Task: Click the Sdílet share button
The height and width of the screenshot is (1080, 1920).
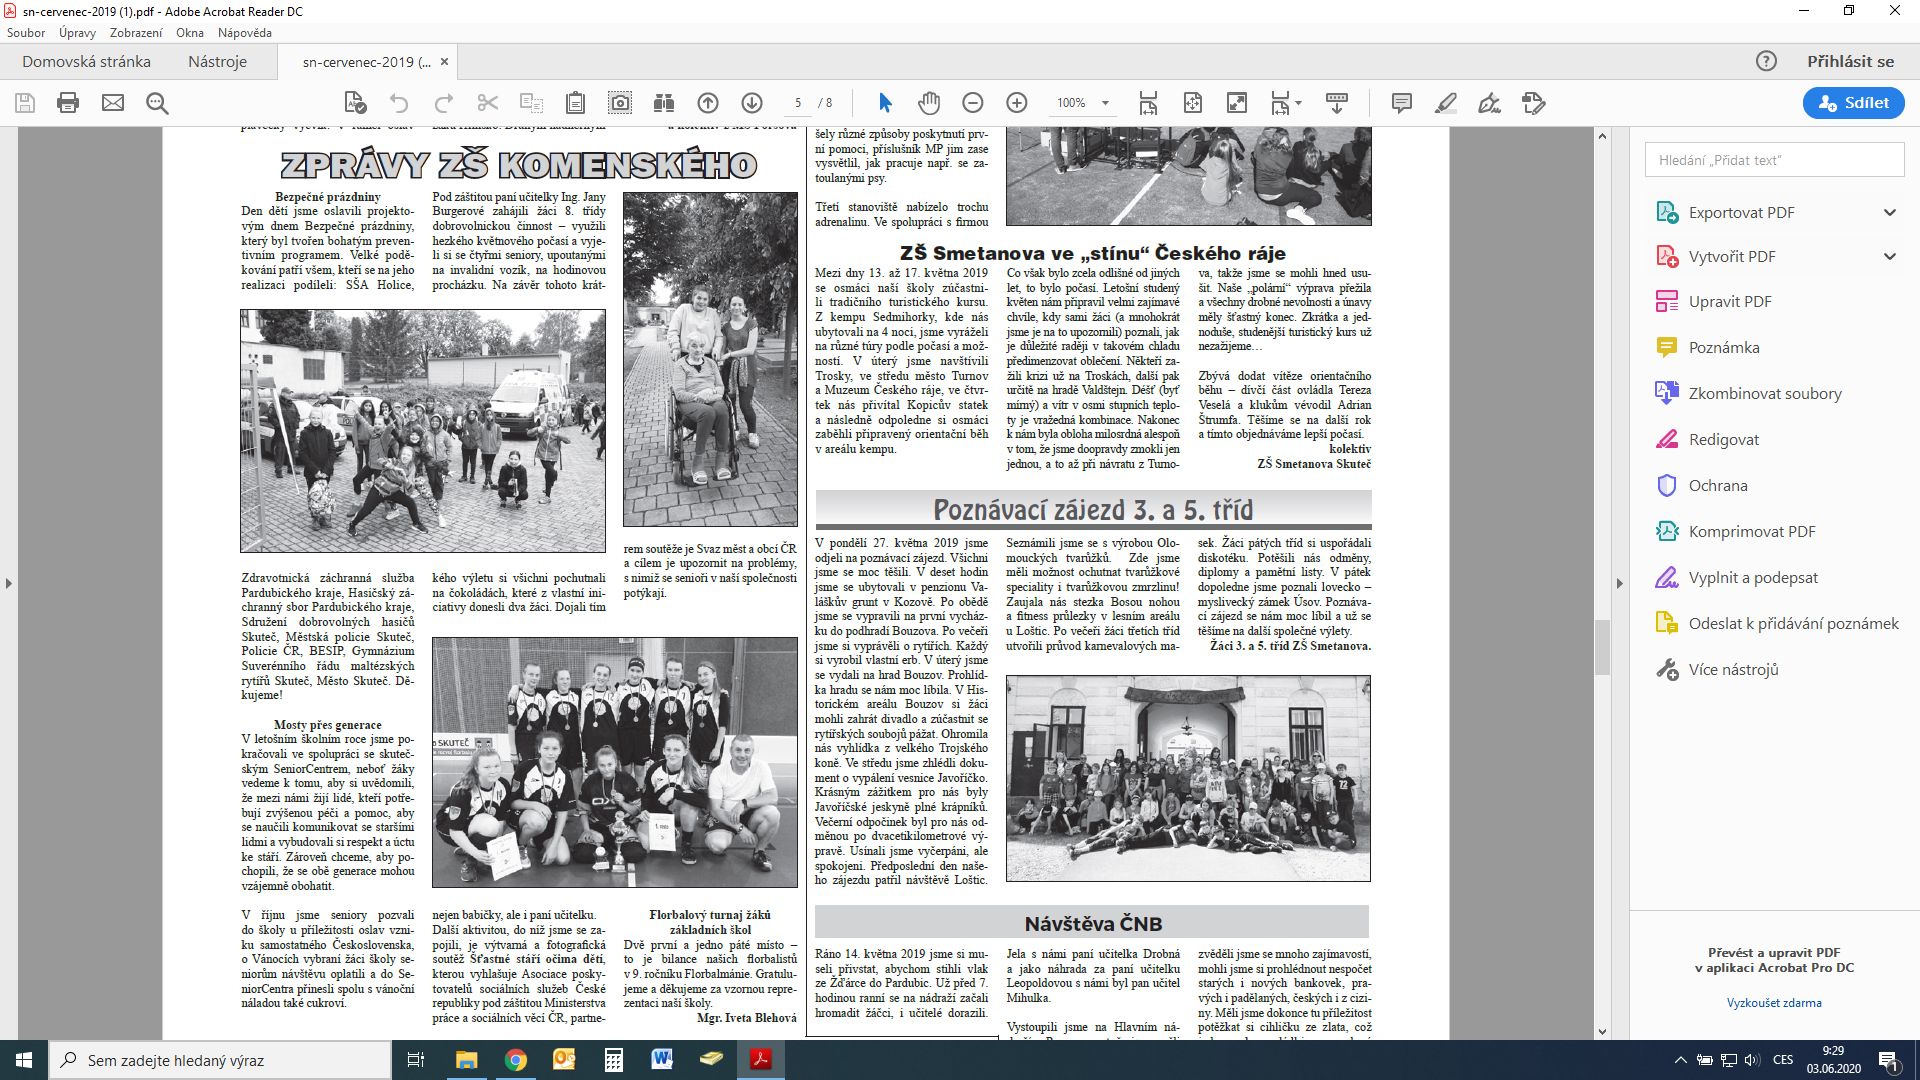Action: tap(1853, 102)
